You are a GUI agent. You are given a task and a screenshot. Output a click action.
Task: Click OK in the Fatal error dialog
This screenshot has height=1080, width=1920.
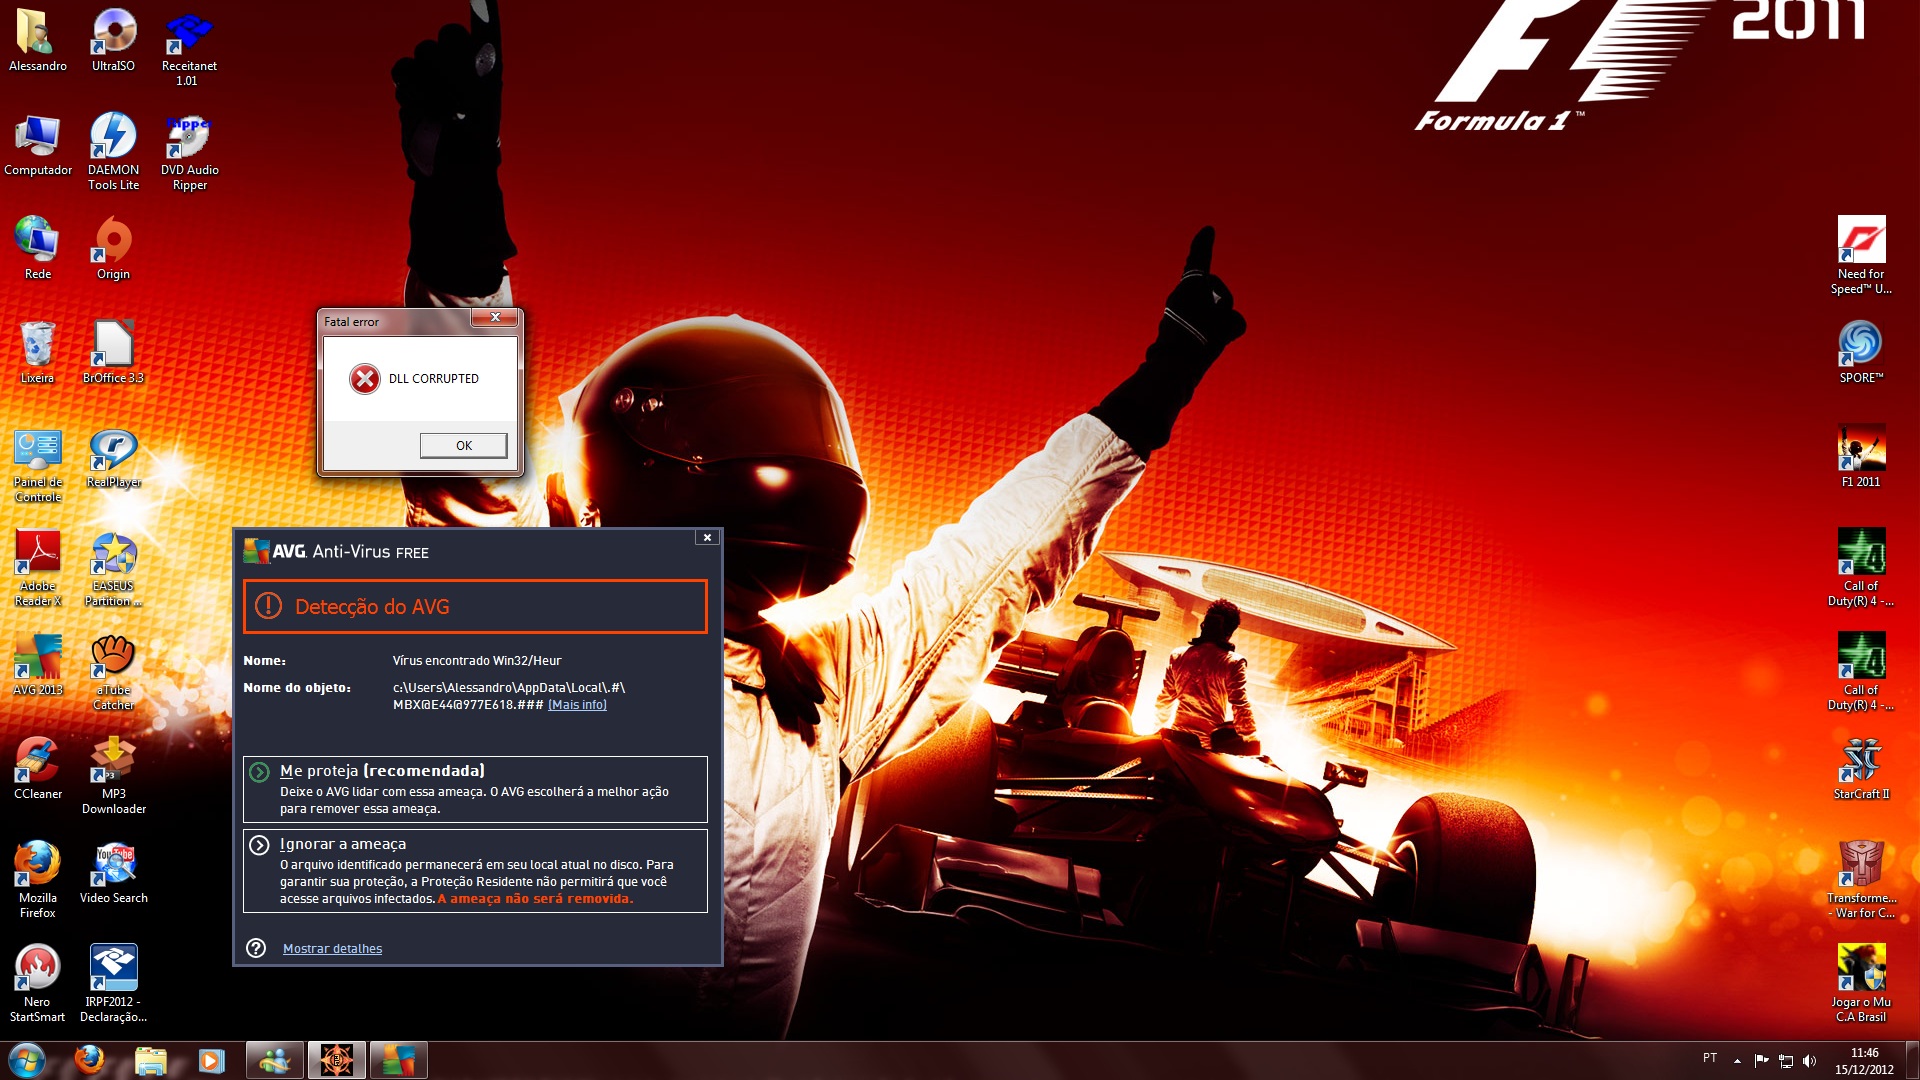click(463, 446)
